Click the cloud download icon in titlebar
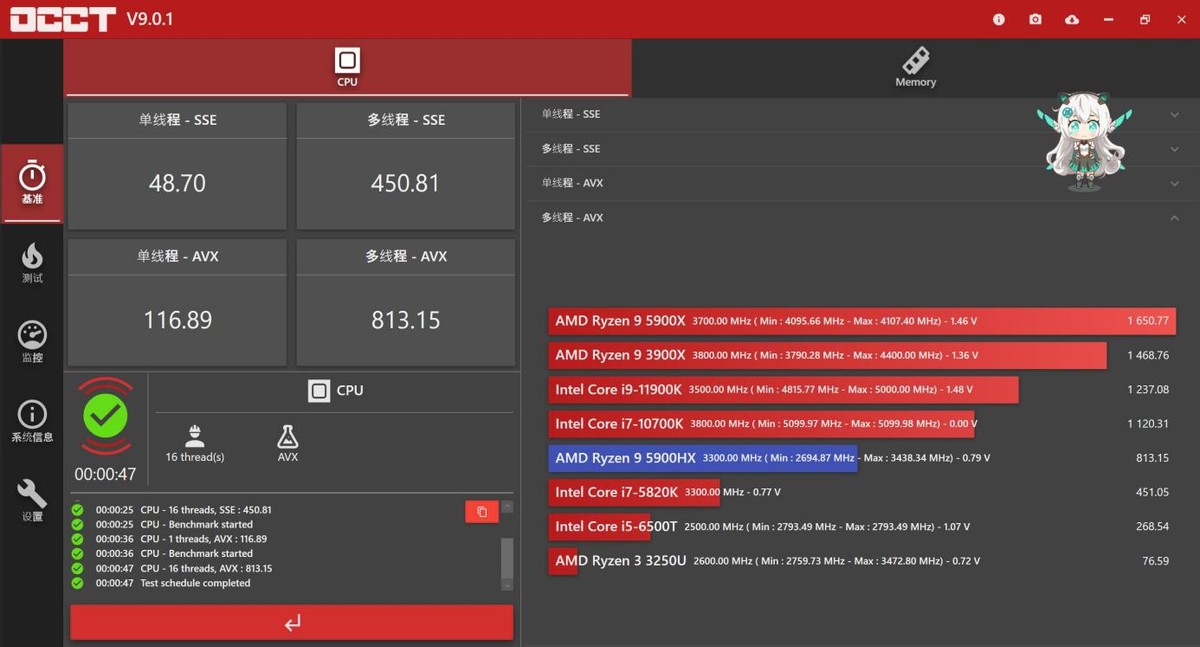The height and width of the screenshot is (647, 1200). tap(1071, 18)
